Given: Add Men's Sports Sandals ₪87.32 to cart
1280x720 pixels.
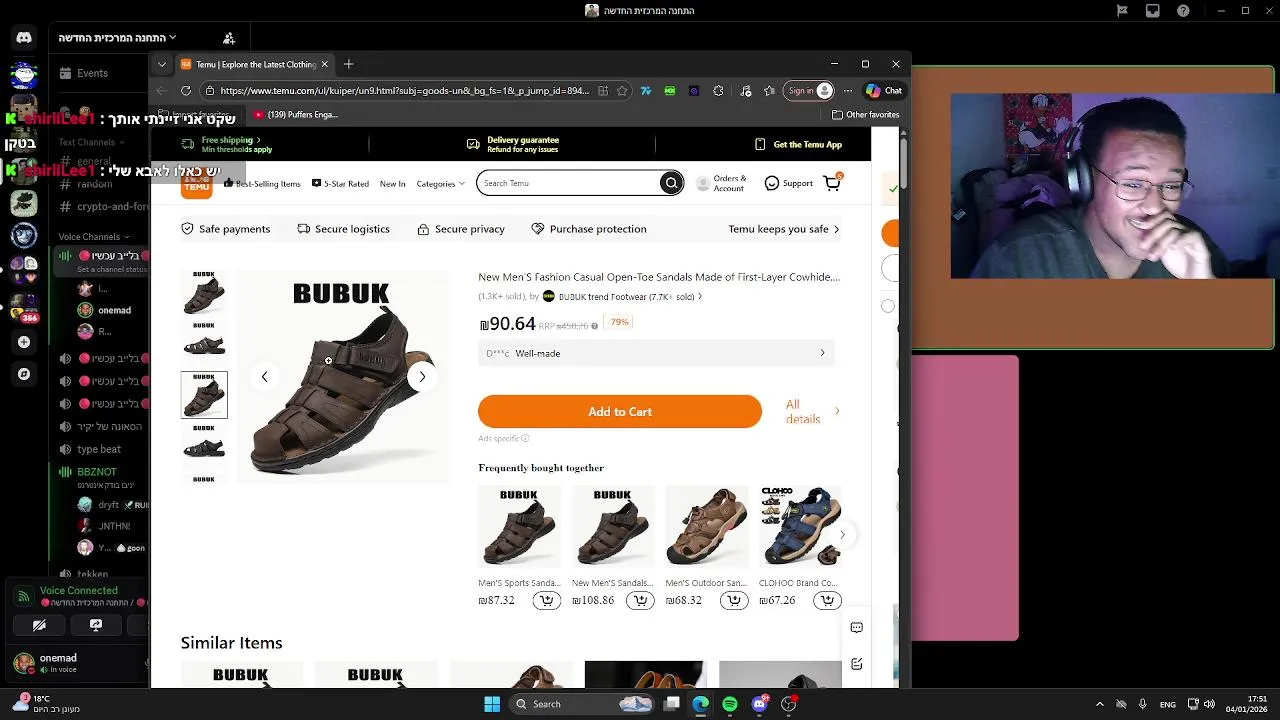Looking at the screenshot, I should click(546, 600).
